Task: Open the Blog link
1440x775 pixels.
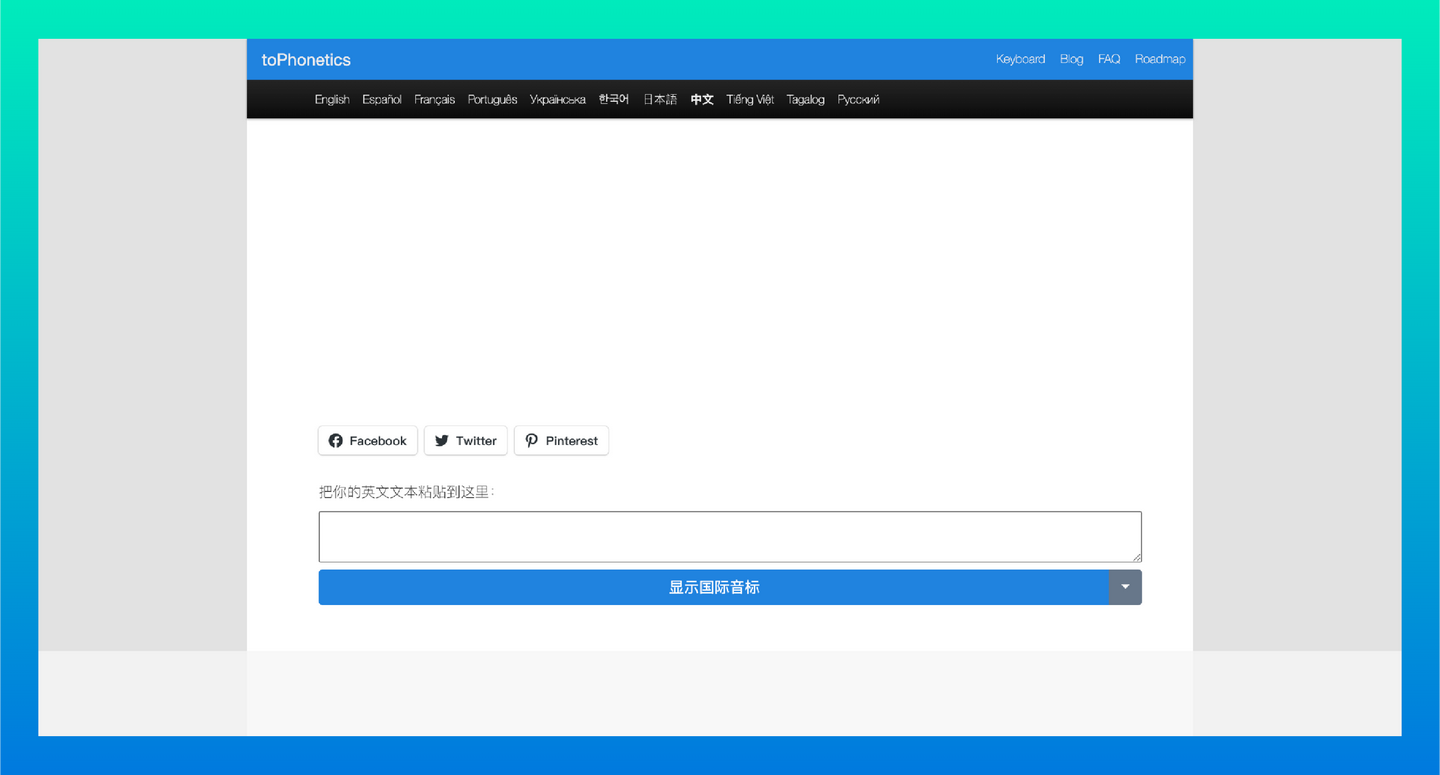Action: (1071, 59)
